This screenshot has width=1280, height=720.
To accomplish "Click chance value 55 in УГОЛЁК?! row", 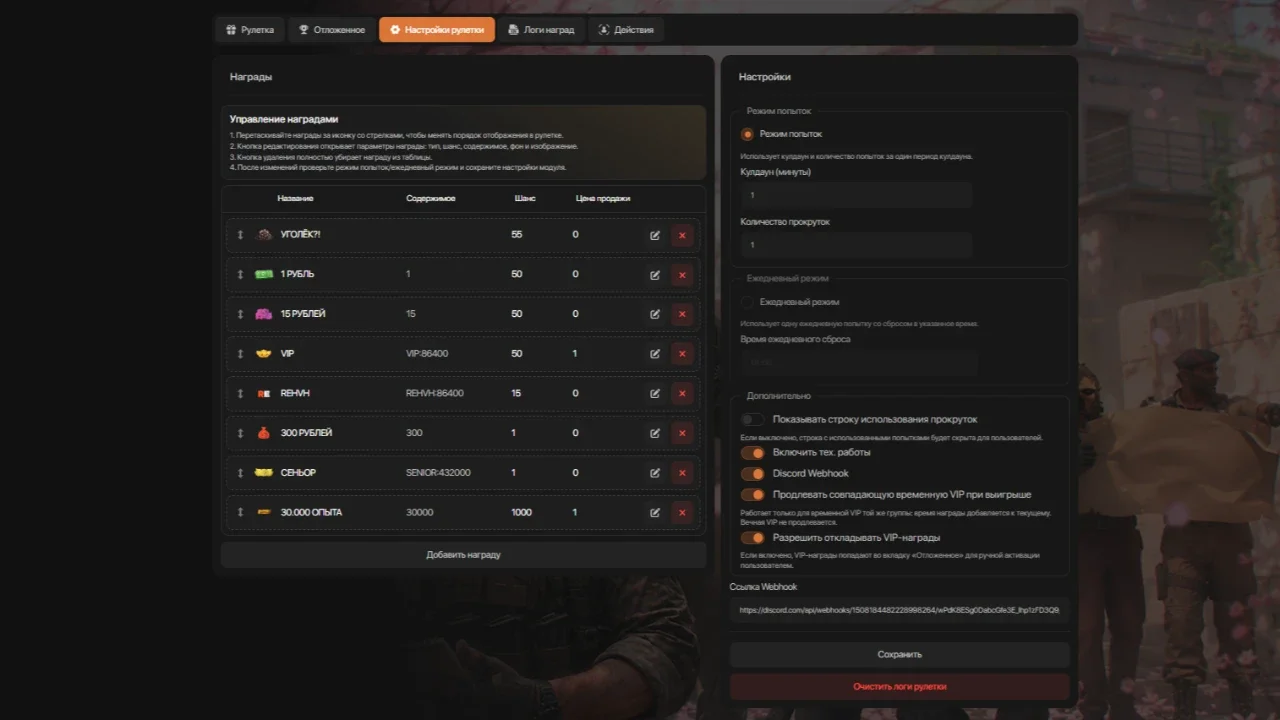I will [x=517, y=235].
